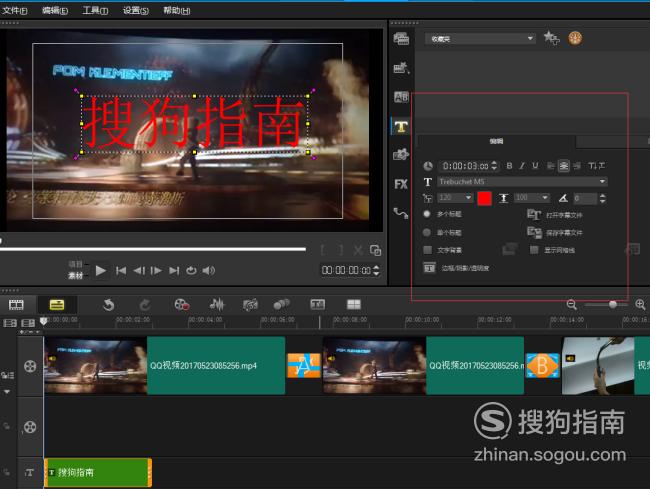Toggle the repeat playback button
This screenshot has width=650, height=489.
[191, 271]
